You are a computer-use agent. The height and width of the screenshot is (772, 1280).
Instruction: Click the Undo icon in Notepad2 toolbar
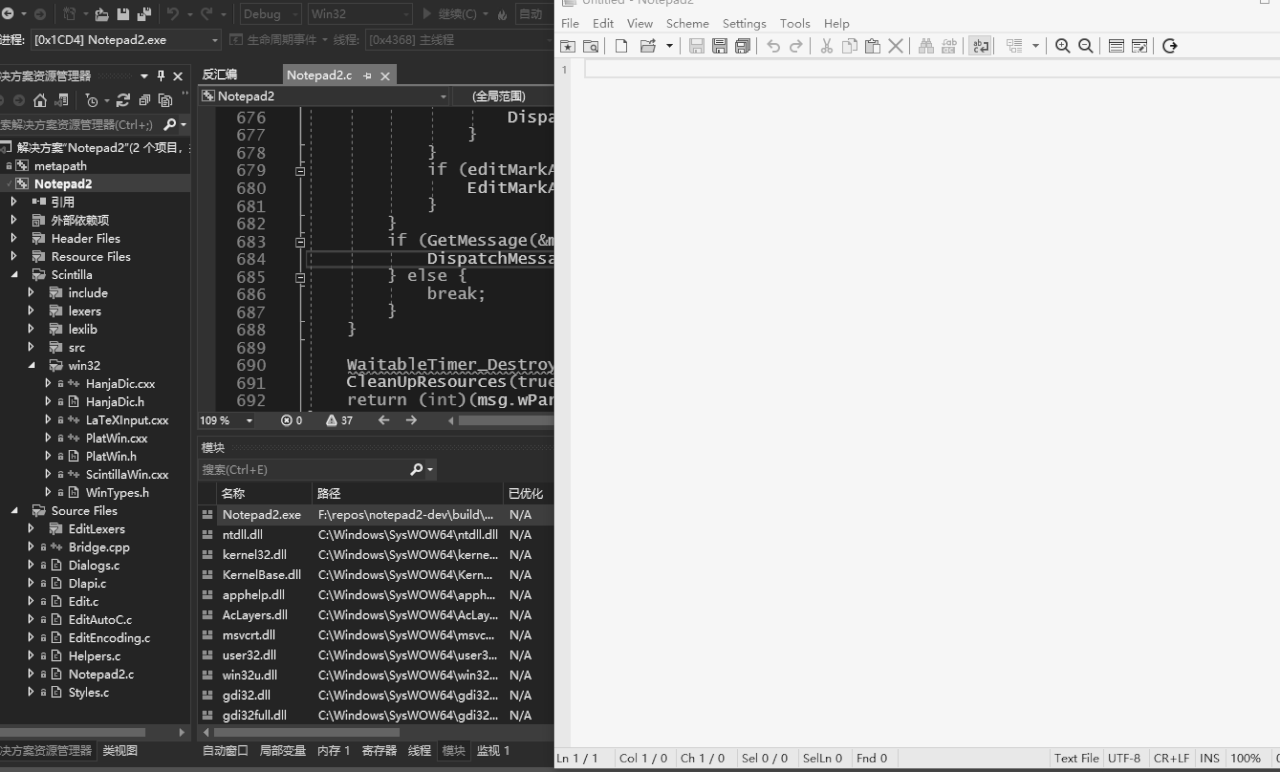click(773, 46)
